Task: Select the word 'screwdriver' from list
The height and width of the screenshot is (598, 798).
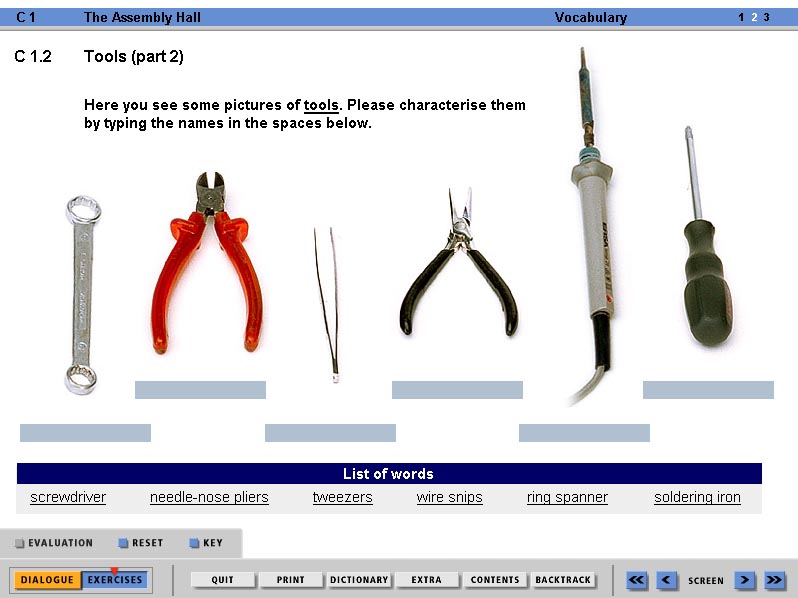Action: click(68, 497)
